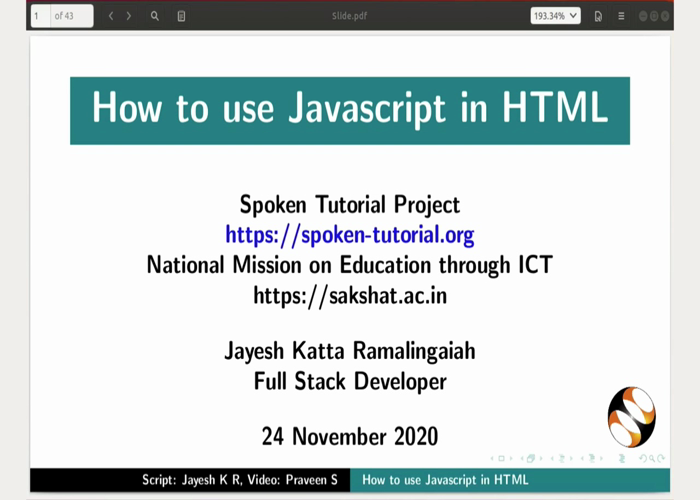This screenshot has height=500, width=700.
Task: Open file options icon beside zoom box
Action: tap(598, 16)
